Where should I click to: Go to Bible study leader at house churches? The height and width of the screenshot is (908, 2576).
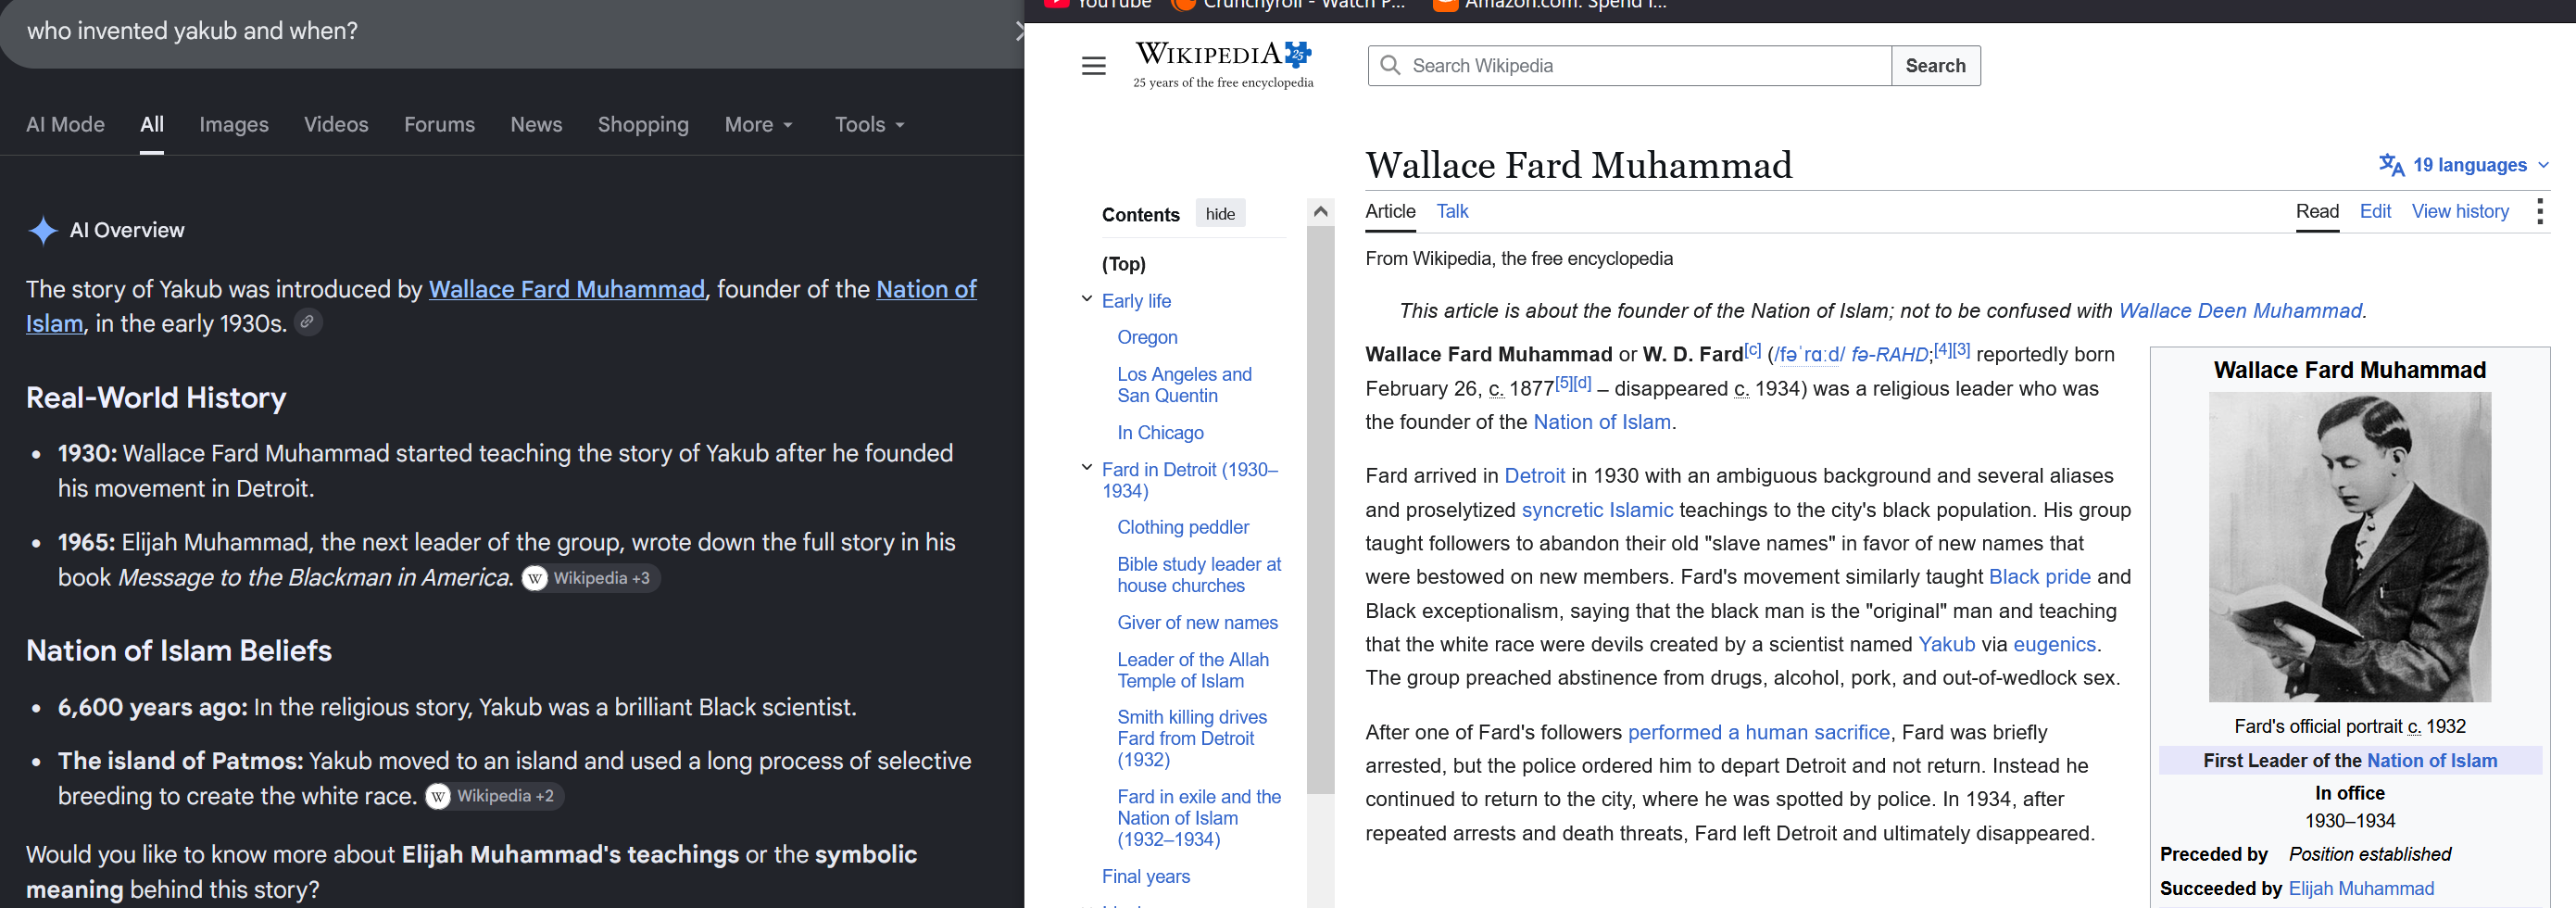pyautogui.click(x=1199, y=575)
